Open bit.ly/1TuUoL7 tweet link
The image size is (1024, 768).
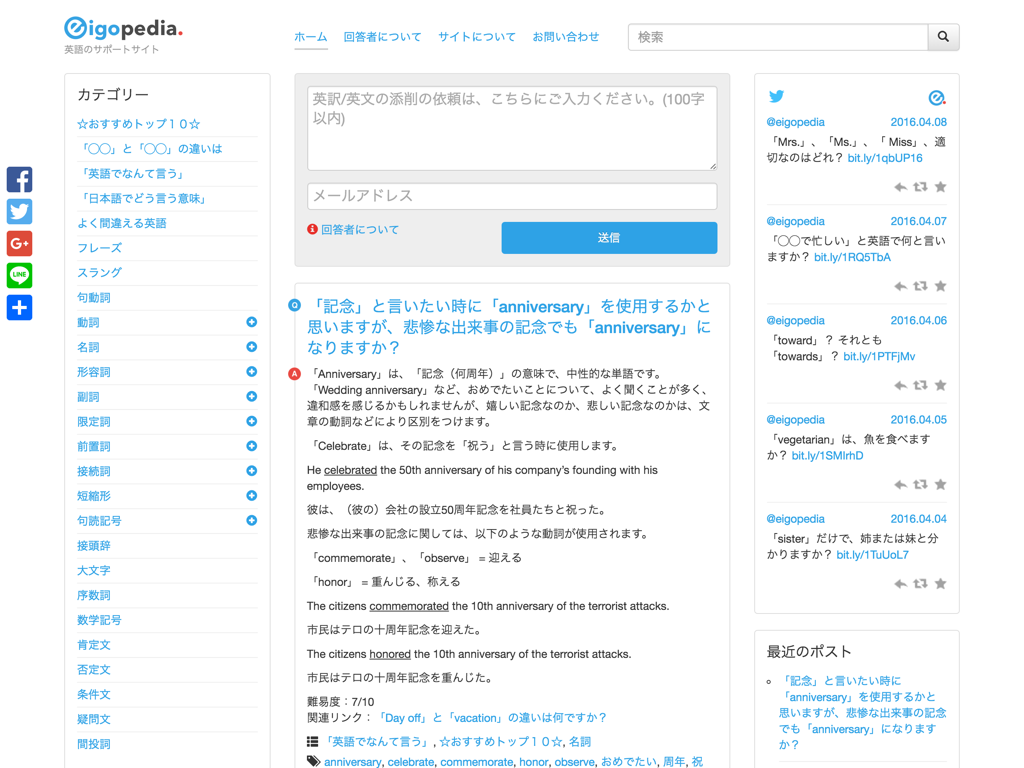coord(872,555)
